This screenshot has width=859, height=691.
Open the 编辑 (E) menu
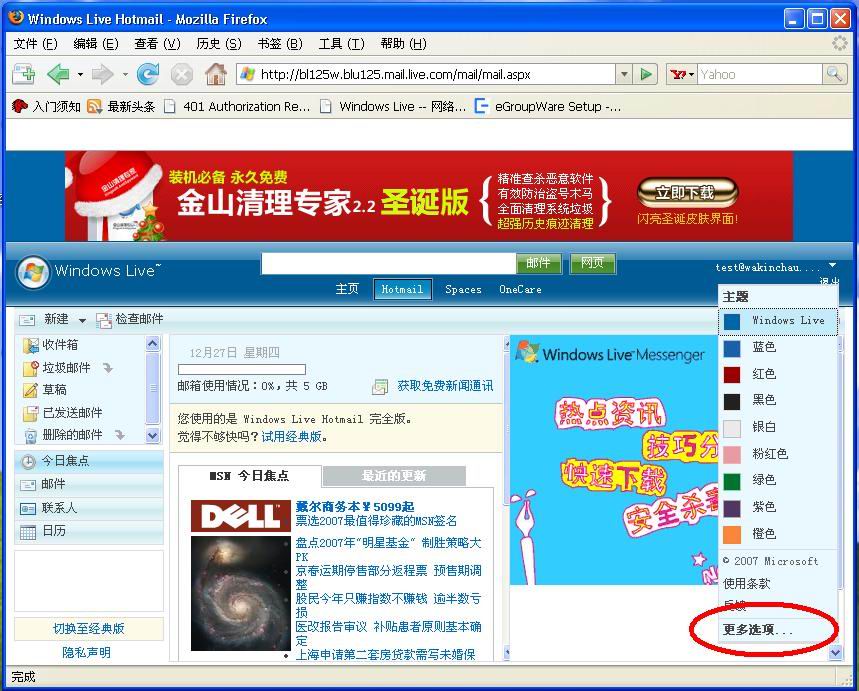click(96, 44)
